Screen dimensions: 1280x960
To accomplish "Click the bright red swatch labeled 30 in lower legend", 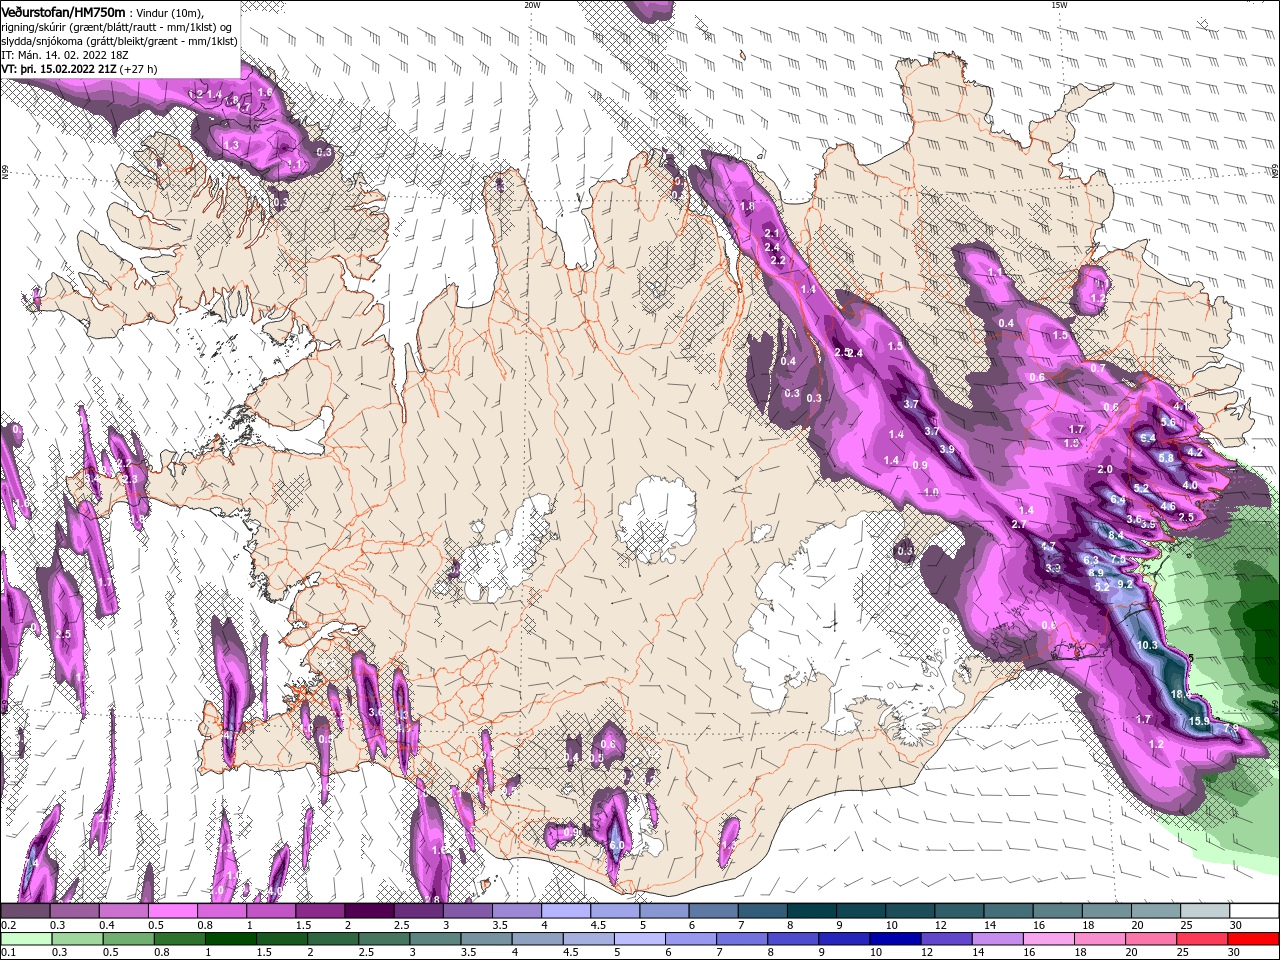I will (1255, 939).
